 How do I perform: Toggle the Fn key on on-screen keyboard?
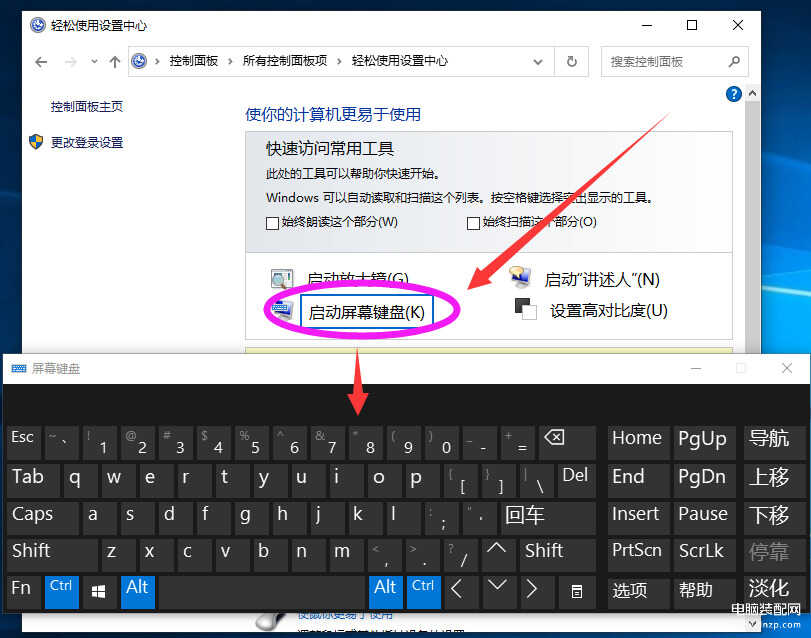(24, 593)
